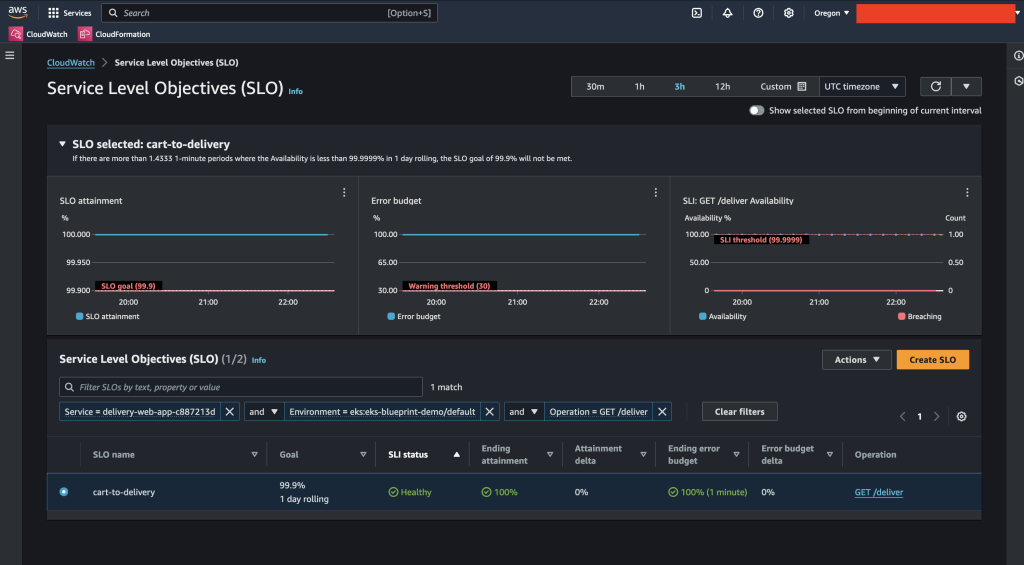Select the 30m time range

tap(595, 86)
